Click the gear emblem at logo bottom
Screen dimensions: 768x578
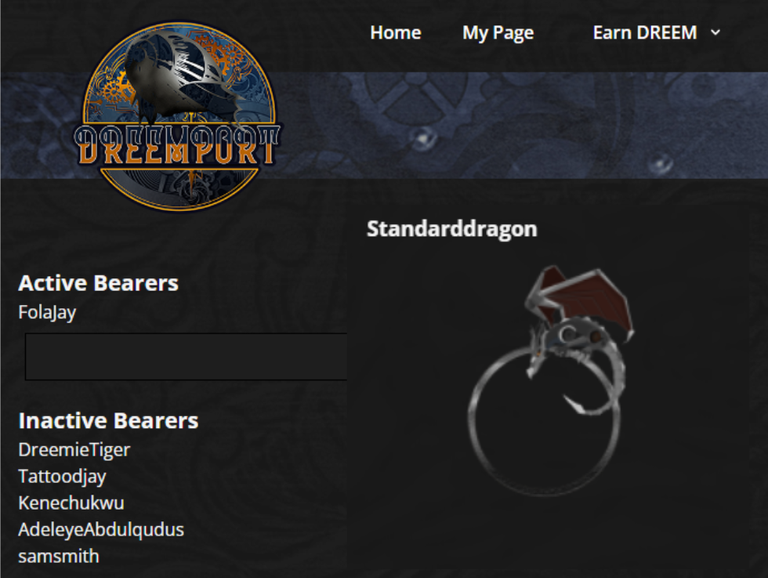[x=180, y=189]
